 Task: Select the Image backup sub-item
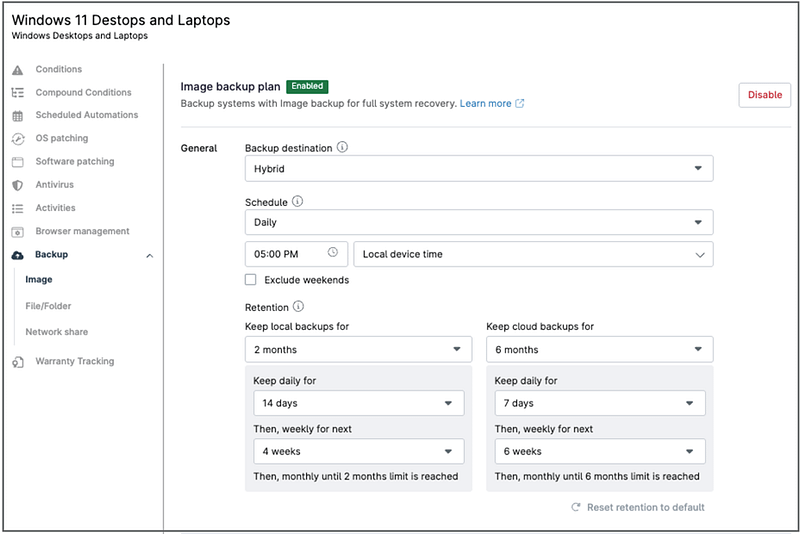pos(39,279)
